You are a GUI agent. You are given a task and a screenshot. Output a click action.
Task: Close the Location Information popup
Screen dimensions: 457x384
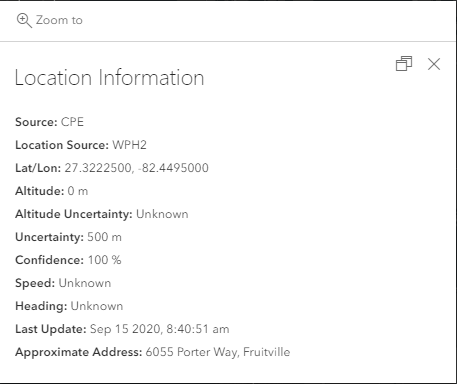tap(434, 64)
